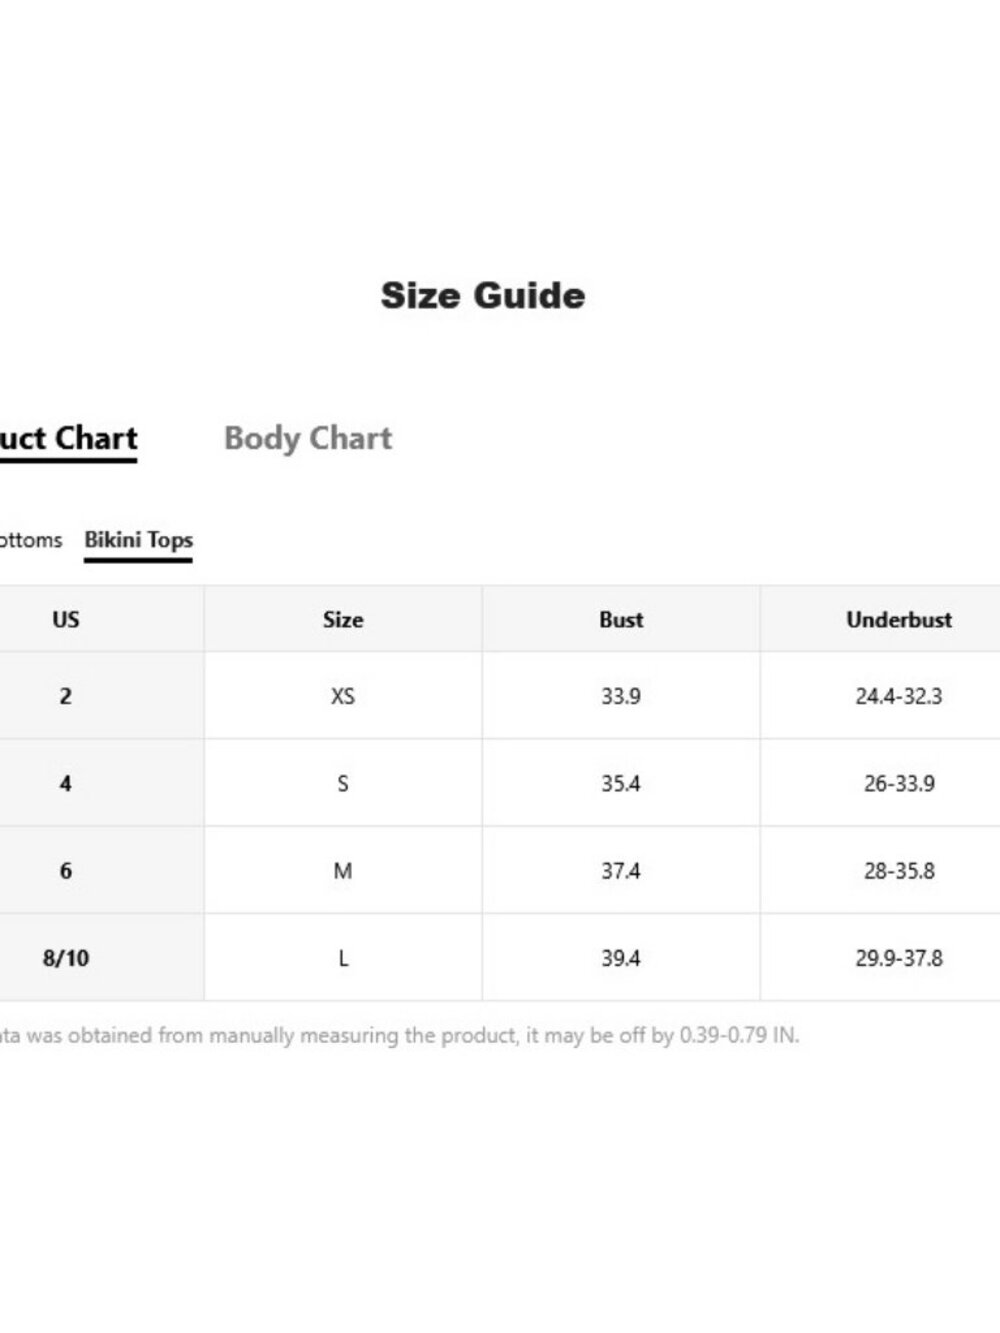Click the bust value 37.4
The image size is (1000, 1333).
point(621,870)
